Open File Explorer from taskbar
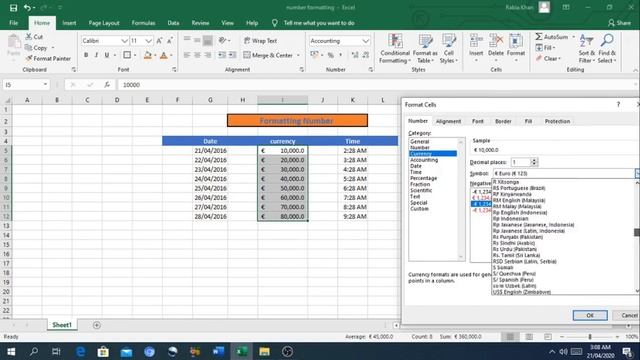 (264, 351)
